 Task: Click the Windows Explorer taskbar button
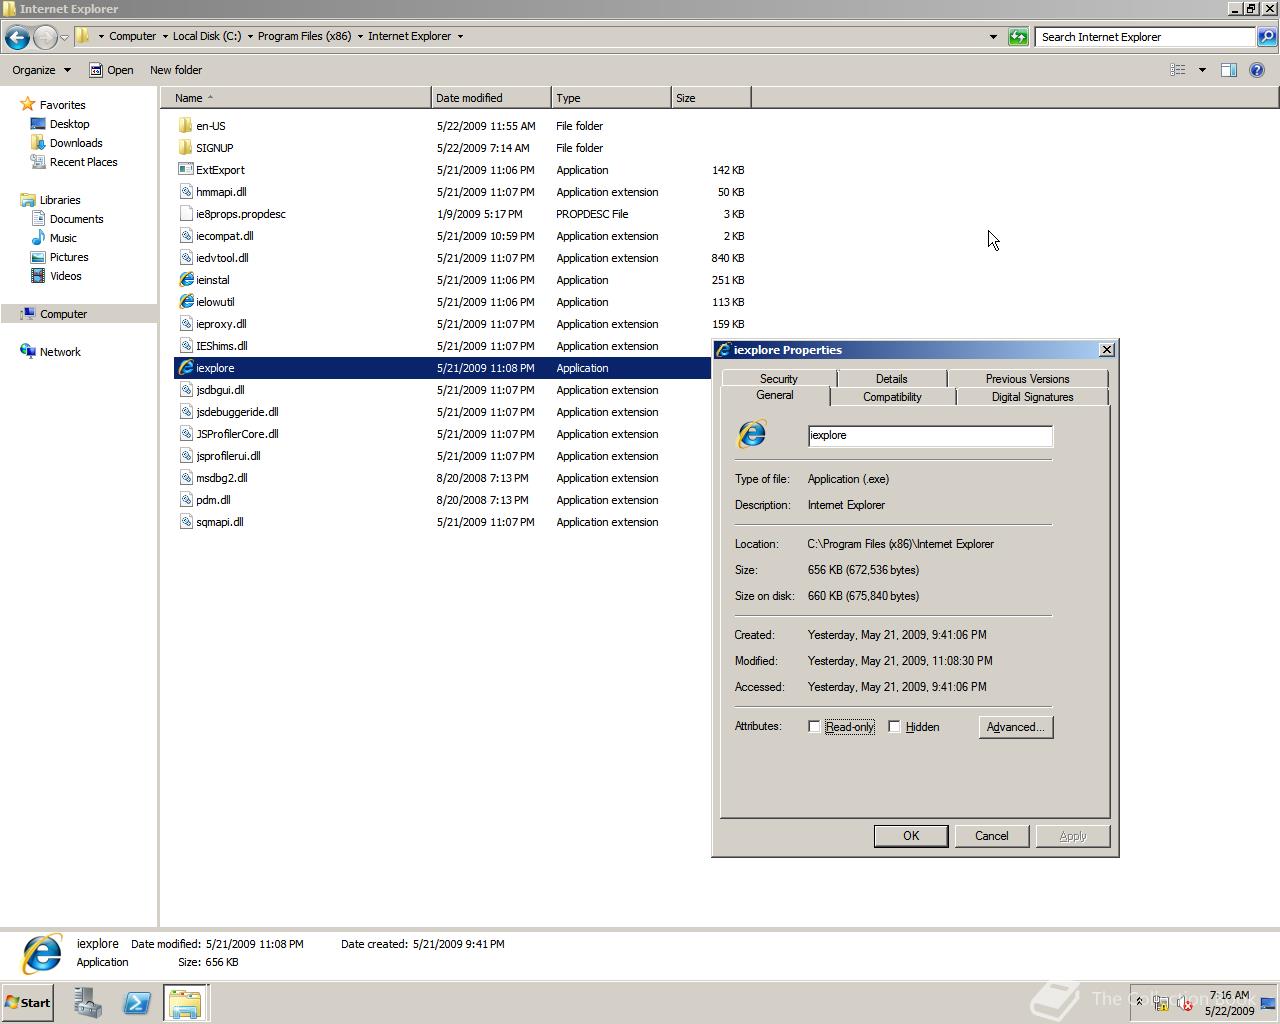185,1003
